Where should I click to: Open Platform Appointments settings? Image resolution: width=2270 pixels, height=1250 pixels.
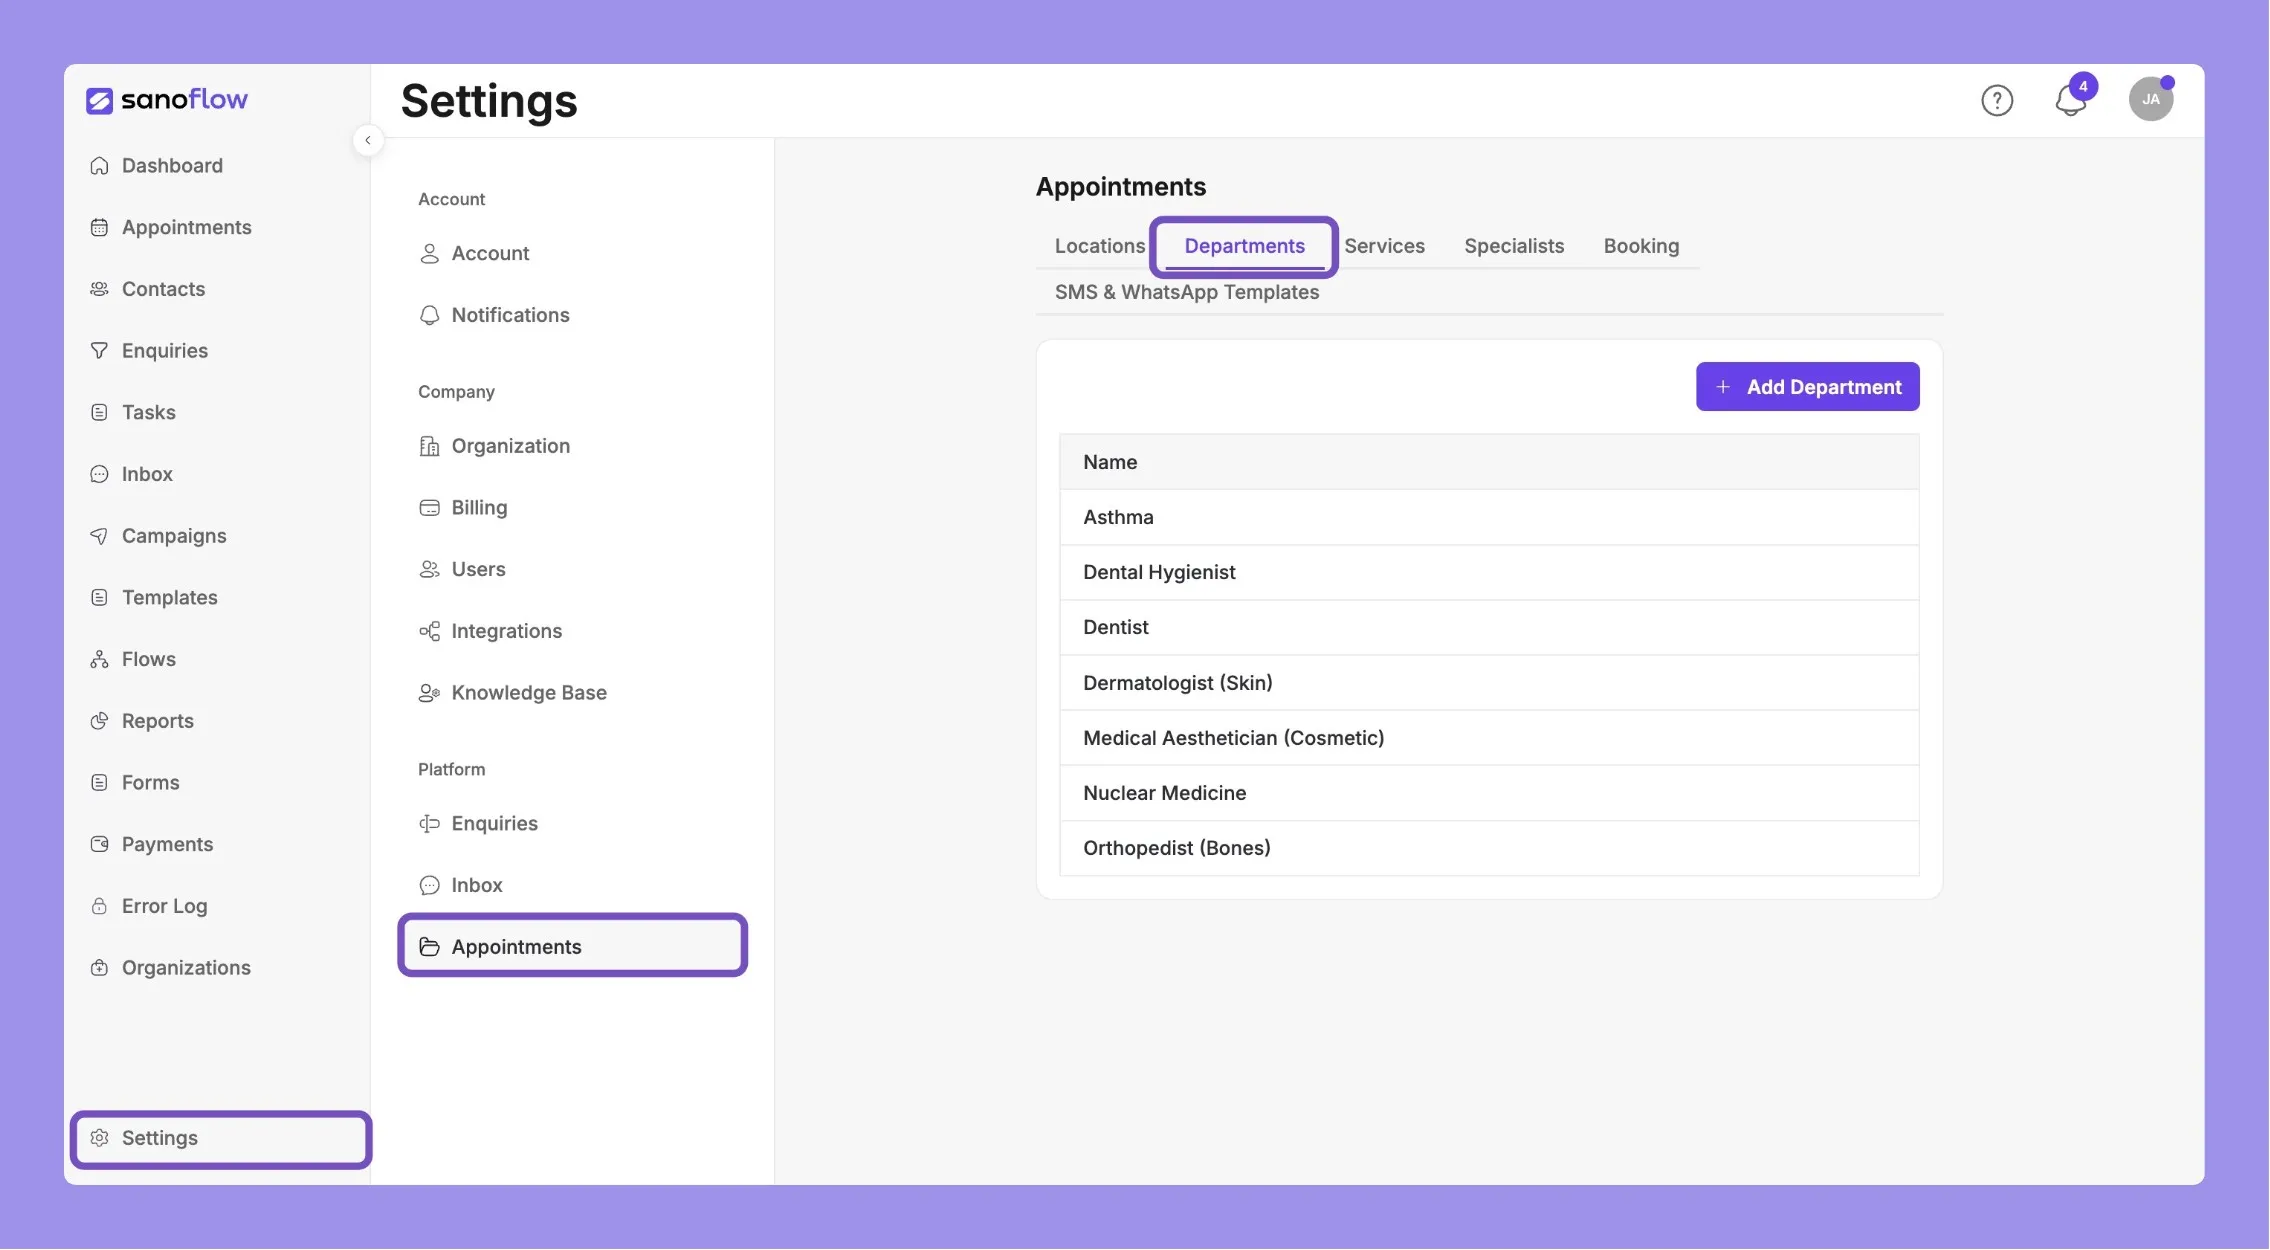click(572, 947)
